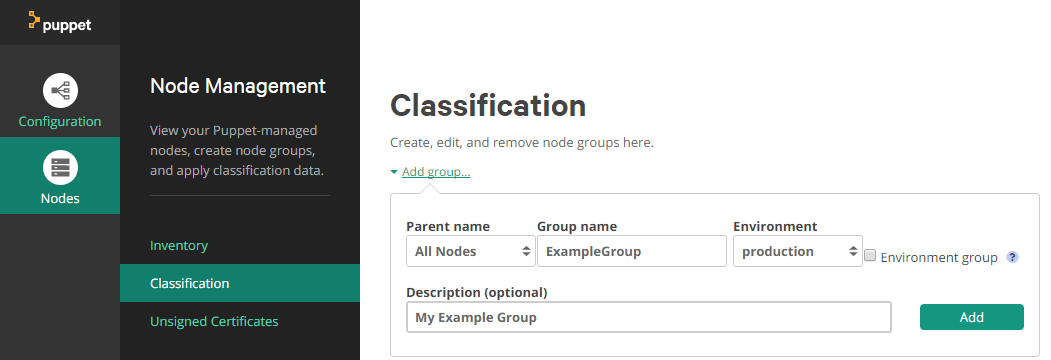This screenshot has height=360, width=1051.
Task: Click the Description (optional) label
Action: click(477, 292)
